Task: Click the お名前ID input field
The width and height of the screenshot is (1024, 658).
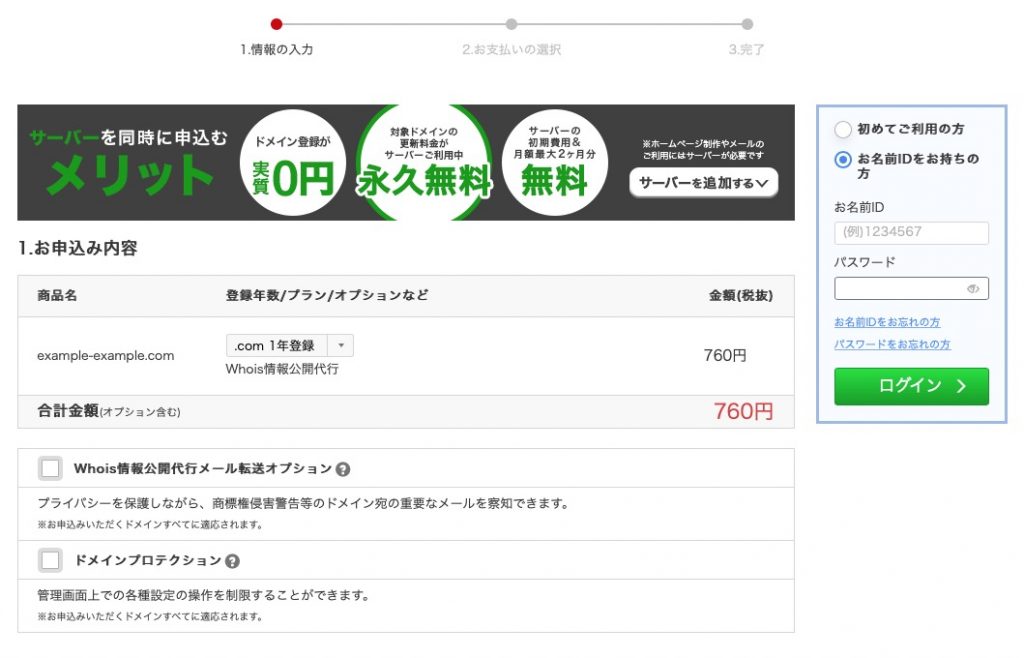Action: click(911, 233)
